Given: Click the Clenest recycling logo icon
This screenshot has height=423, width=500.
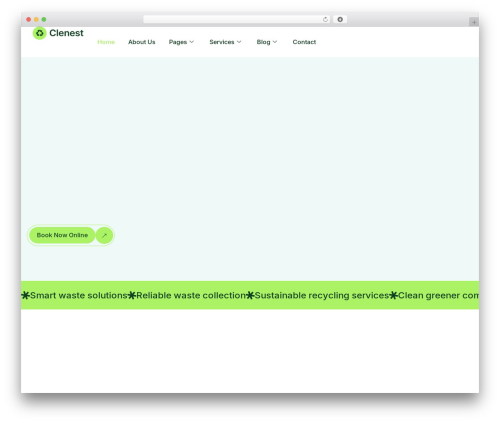Looking at the screenshot, I should 39,33.
